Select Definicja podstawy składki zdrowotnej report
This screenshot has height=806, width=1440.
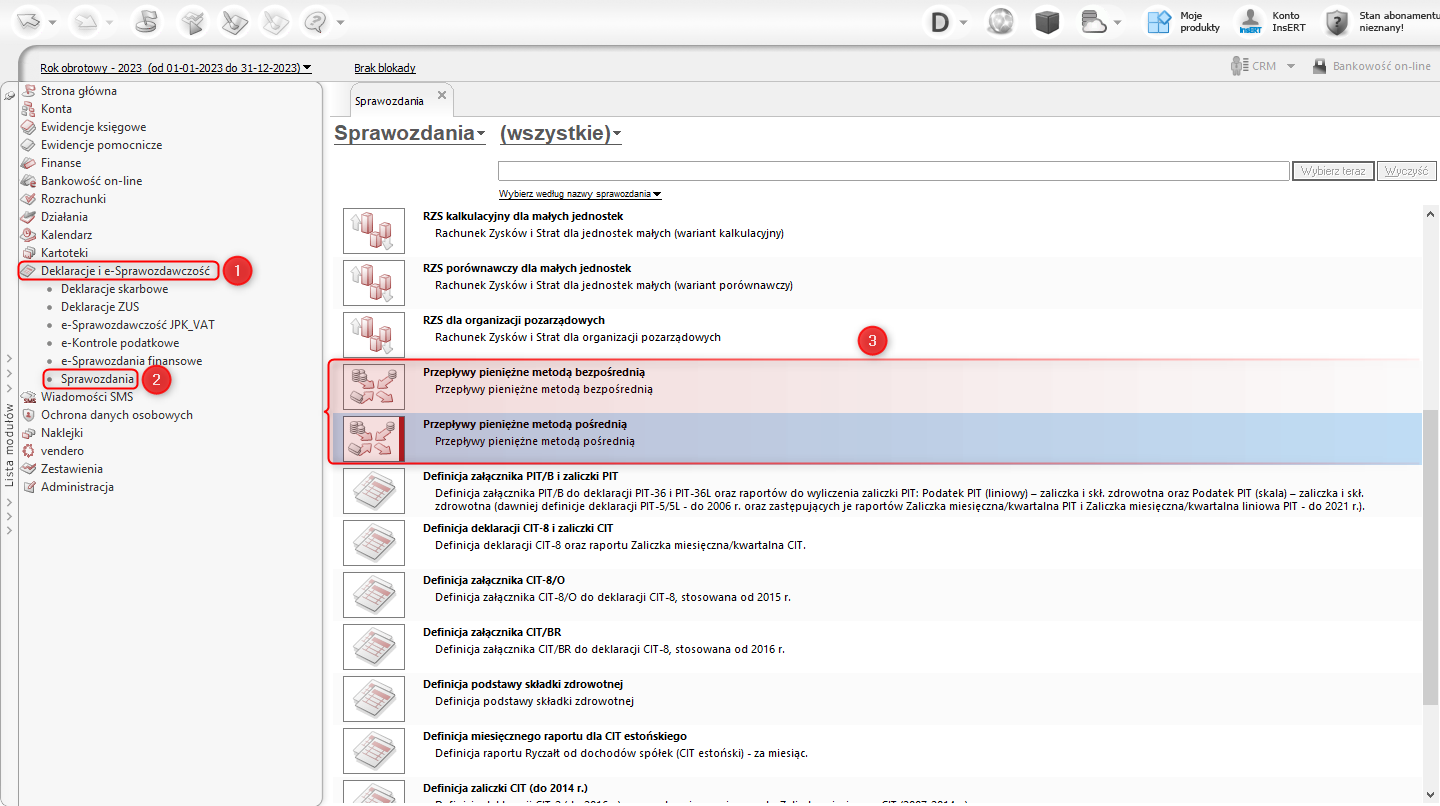(x=878, y=698)
